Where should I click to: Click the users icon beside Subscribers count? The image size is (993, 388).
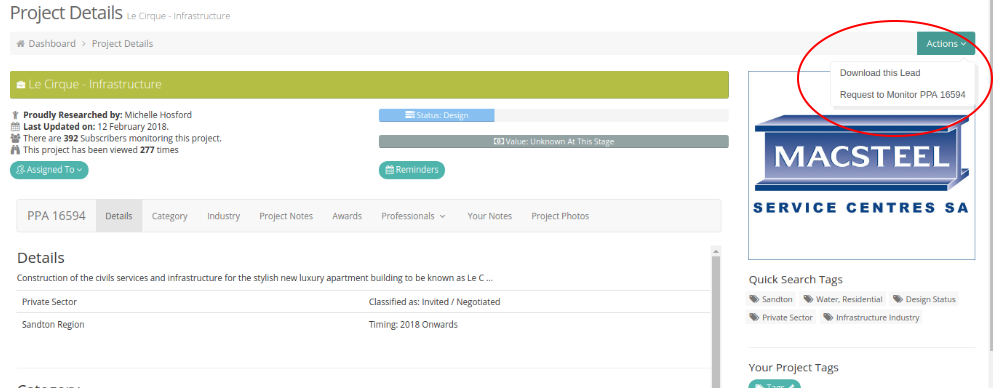tap(15, 138)
